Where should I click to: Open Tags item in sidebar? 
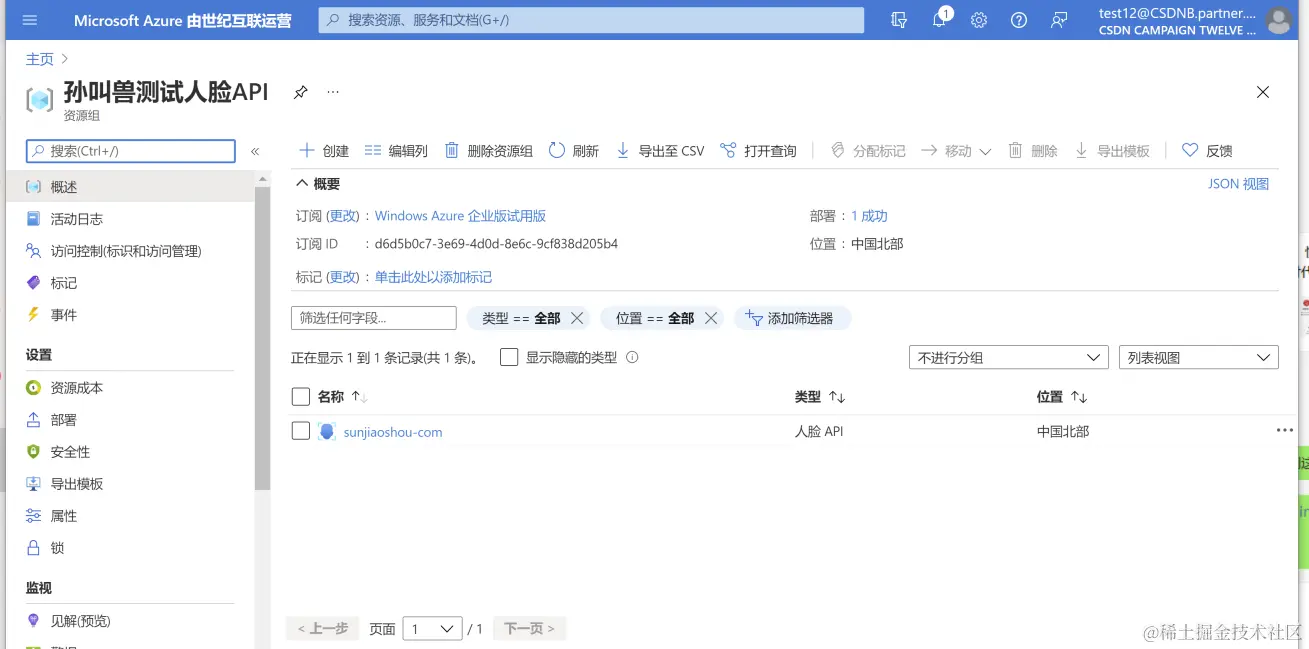(x=130, y=283)
